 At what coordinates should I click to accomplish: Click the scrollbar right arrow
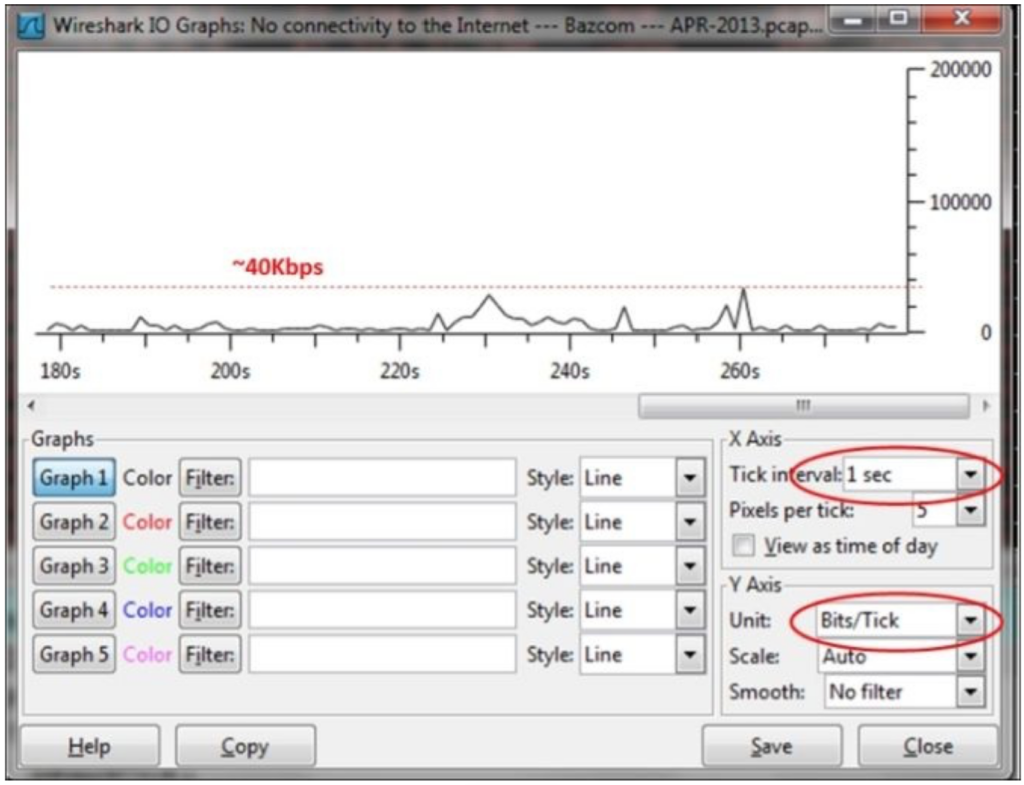[986, 406]
